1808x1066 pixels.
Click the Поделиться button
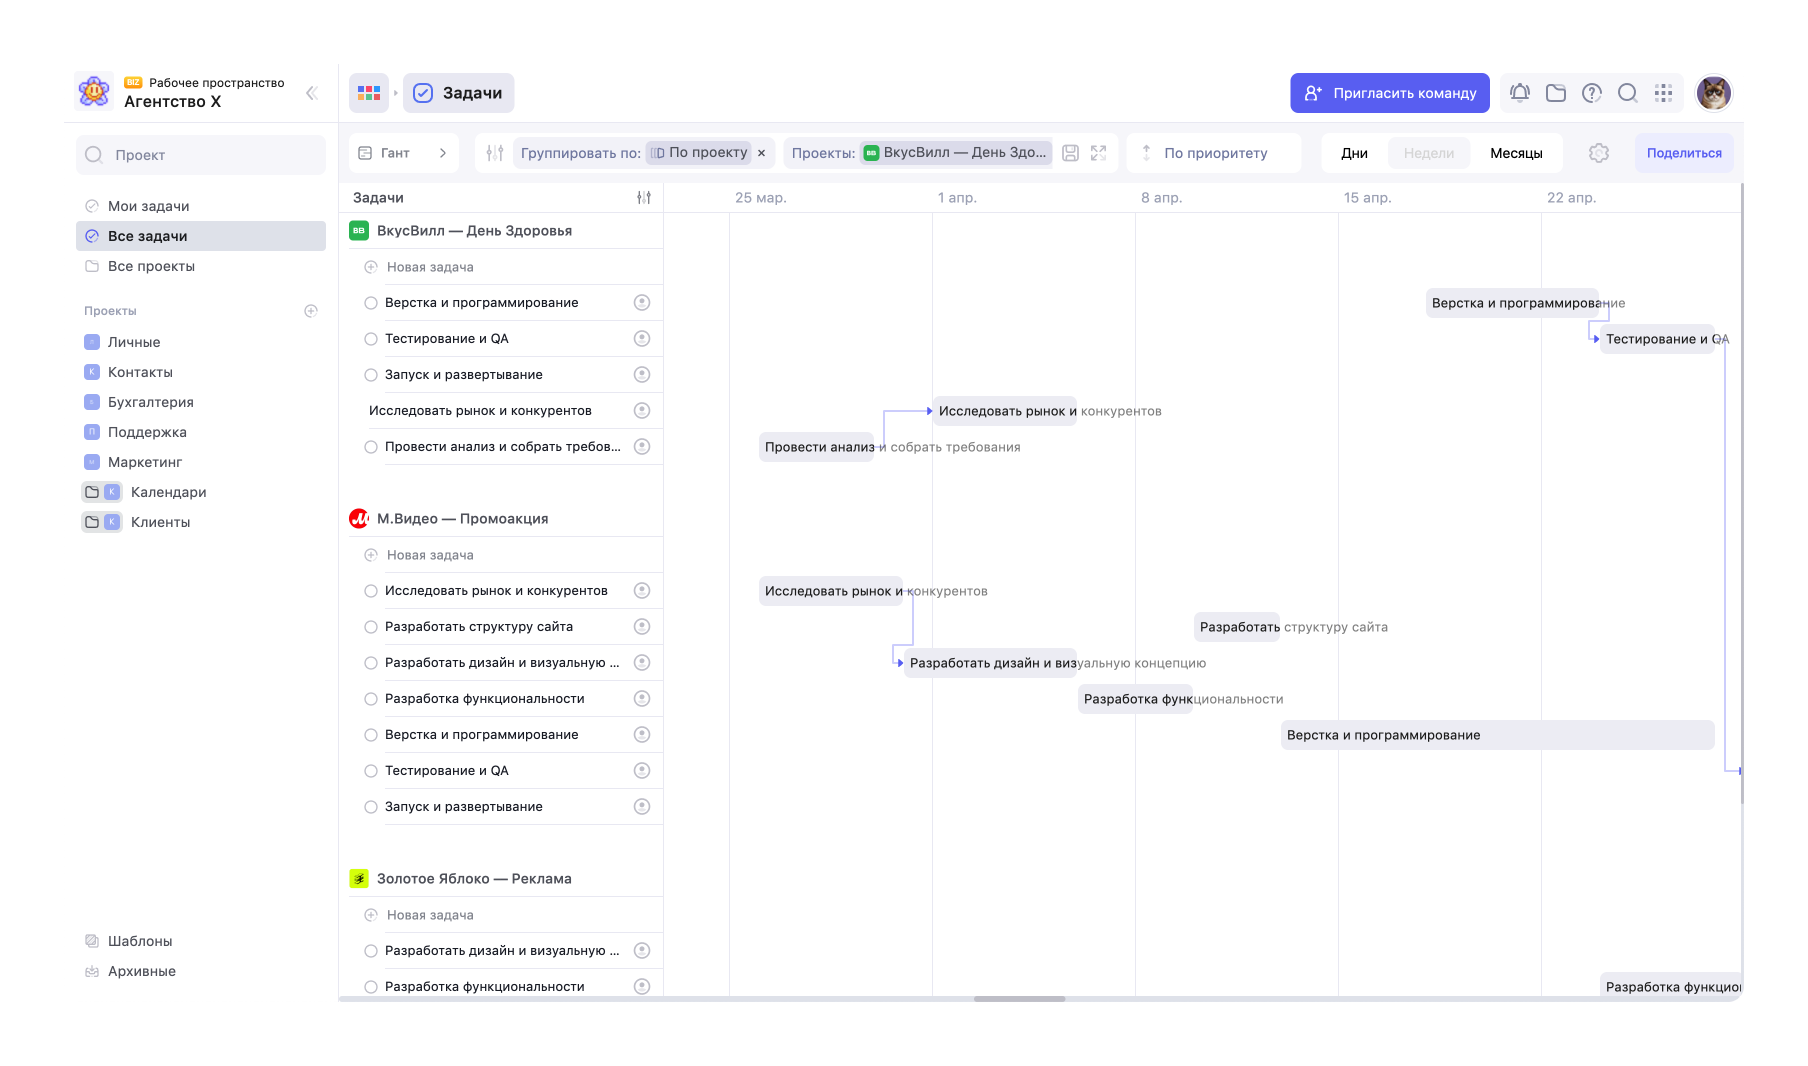point(1684,153)
